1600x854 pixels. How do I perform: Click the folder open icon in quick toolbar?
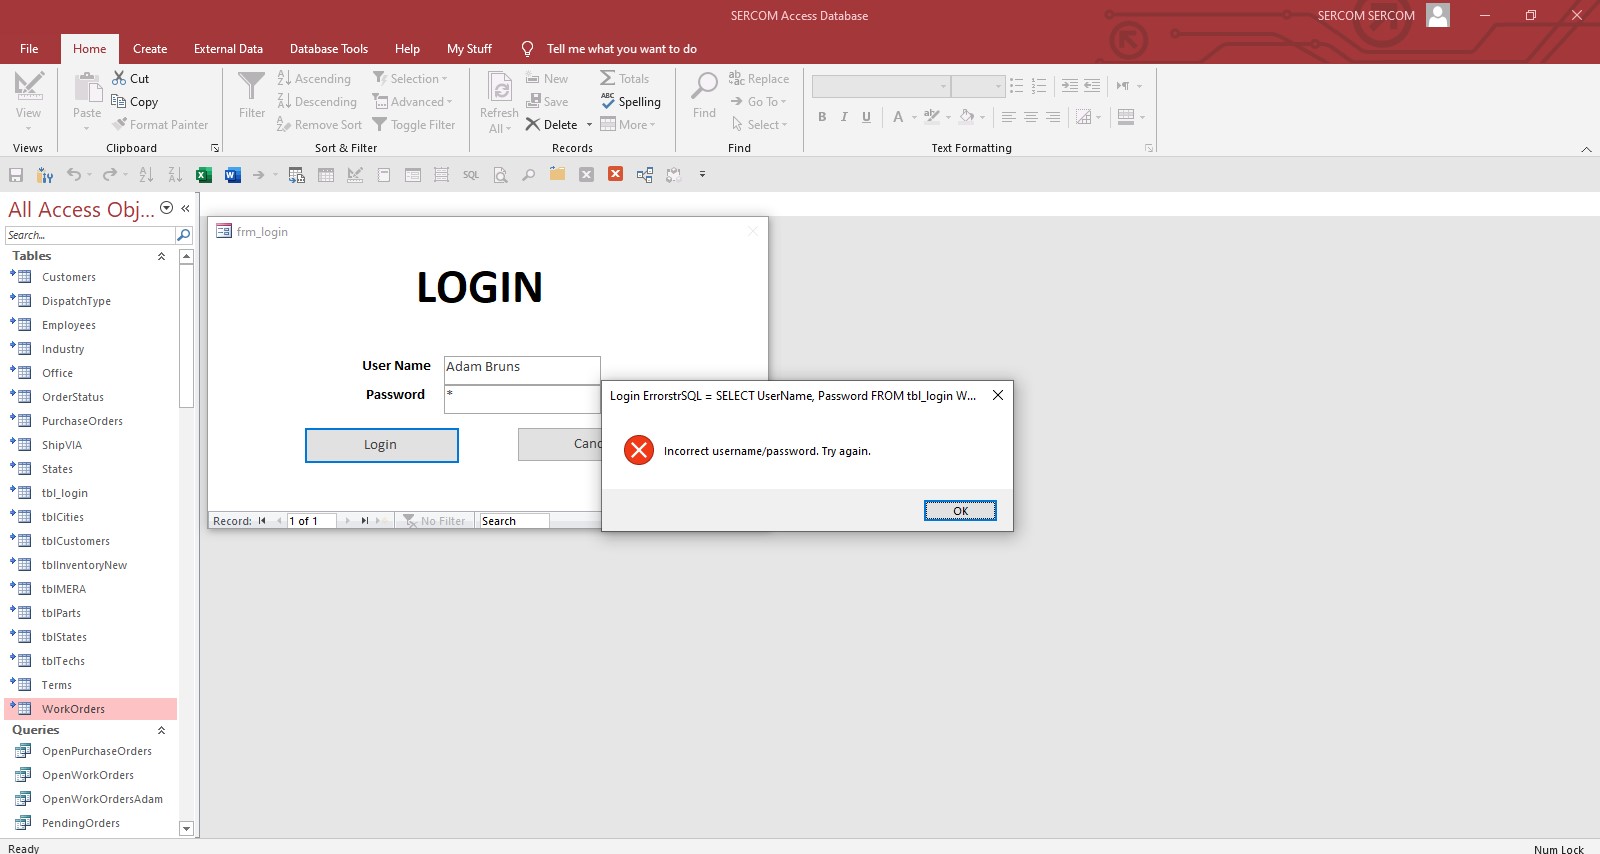click(x=557, y=175)
